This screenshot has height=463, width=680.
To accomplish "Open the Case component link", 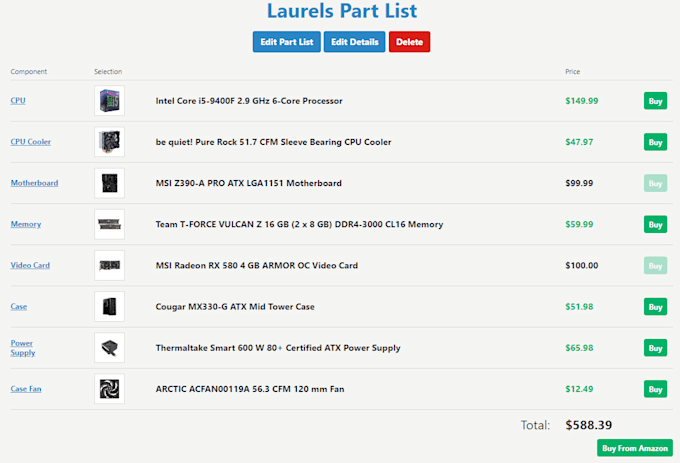I will (19, 306).
